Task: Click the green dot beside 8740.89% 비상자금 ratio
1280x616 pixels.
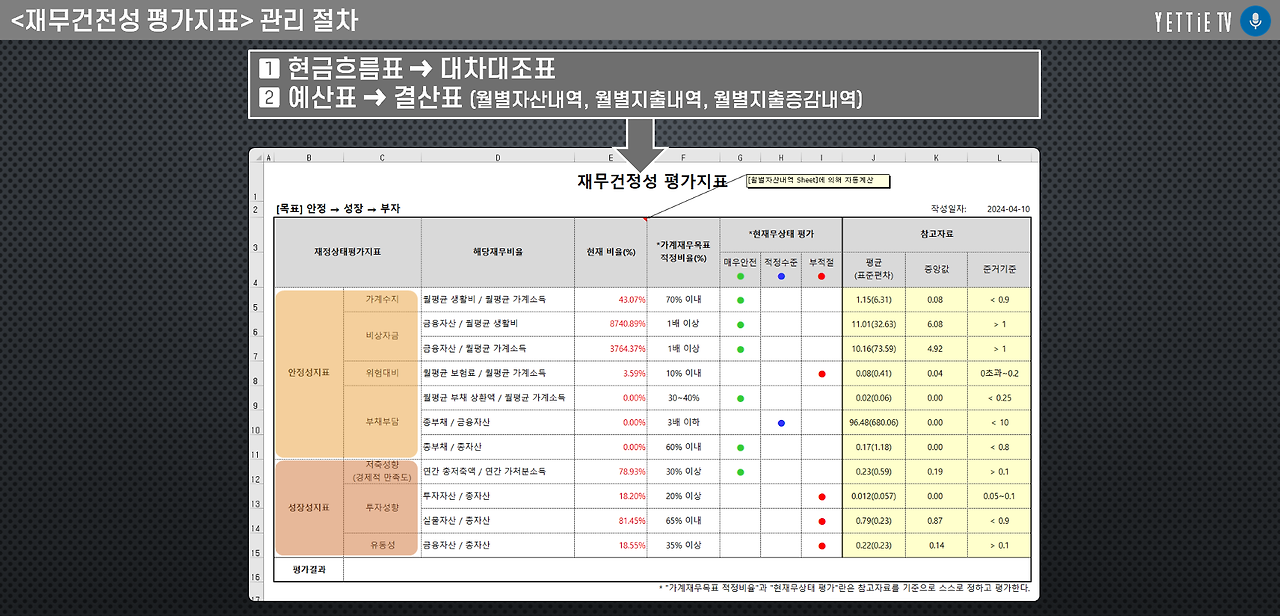Action: point(739,324)
